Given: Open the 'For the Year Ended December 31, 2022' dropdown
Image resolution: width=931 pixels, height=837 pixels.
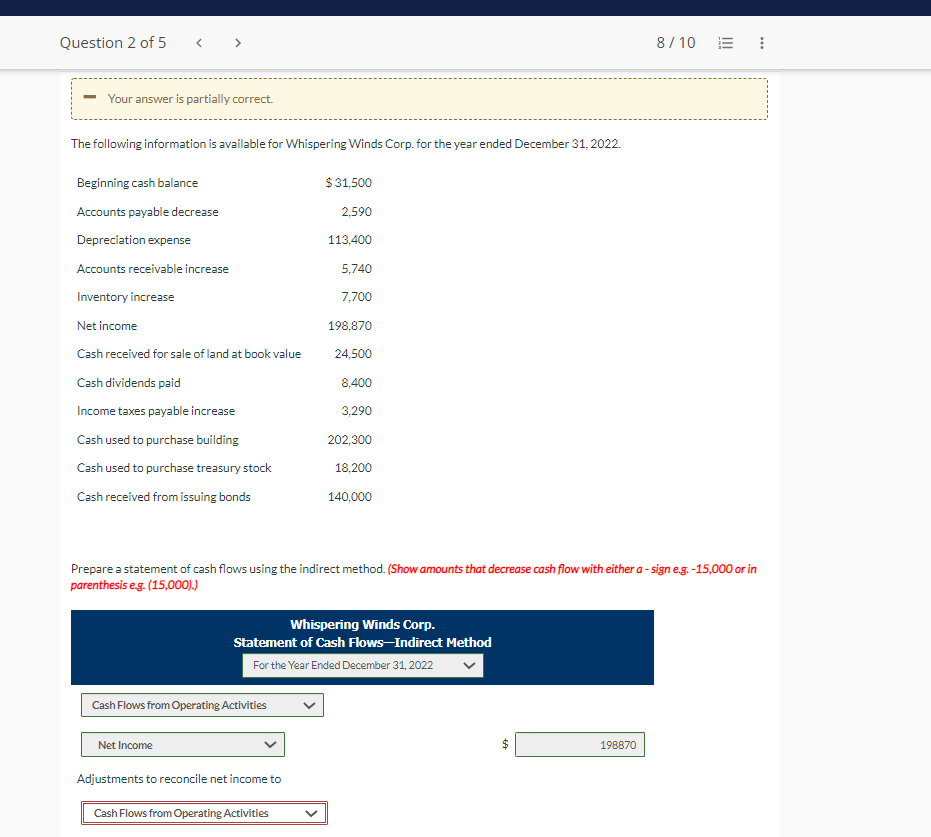Looking at the screenshot, I should pyautogui.click(x=363, y=665).
